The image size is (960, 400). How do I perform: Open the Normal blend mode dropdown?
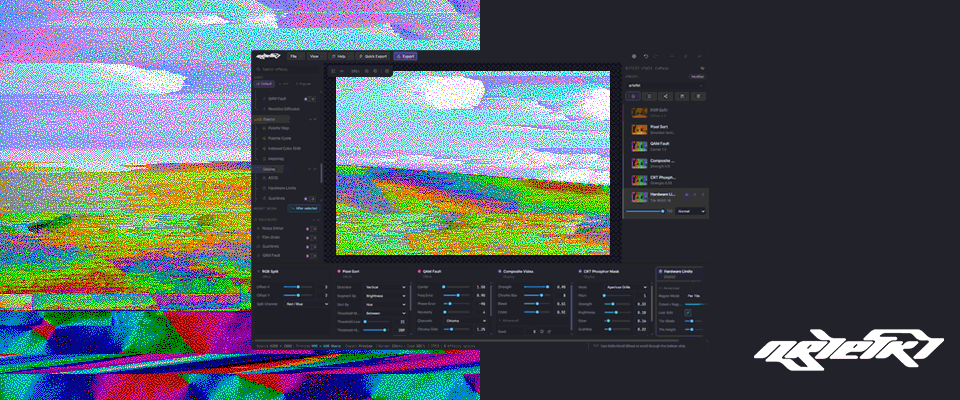coord(691,211)
